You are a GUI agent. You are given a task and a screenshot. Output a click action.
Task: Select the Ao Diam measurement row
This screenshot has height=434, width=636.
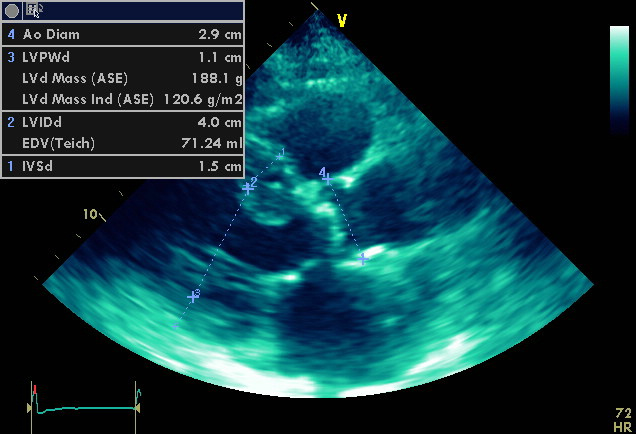[122, 34]
